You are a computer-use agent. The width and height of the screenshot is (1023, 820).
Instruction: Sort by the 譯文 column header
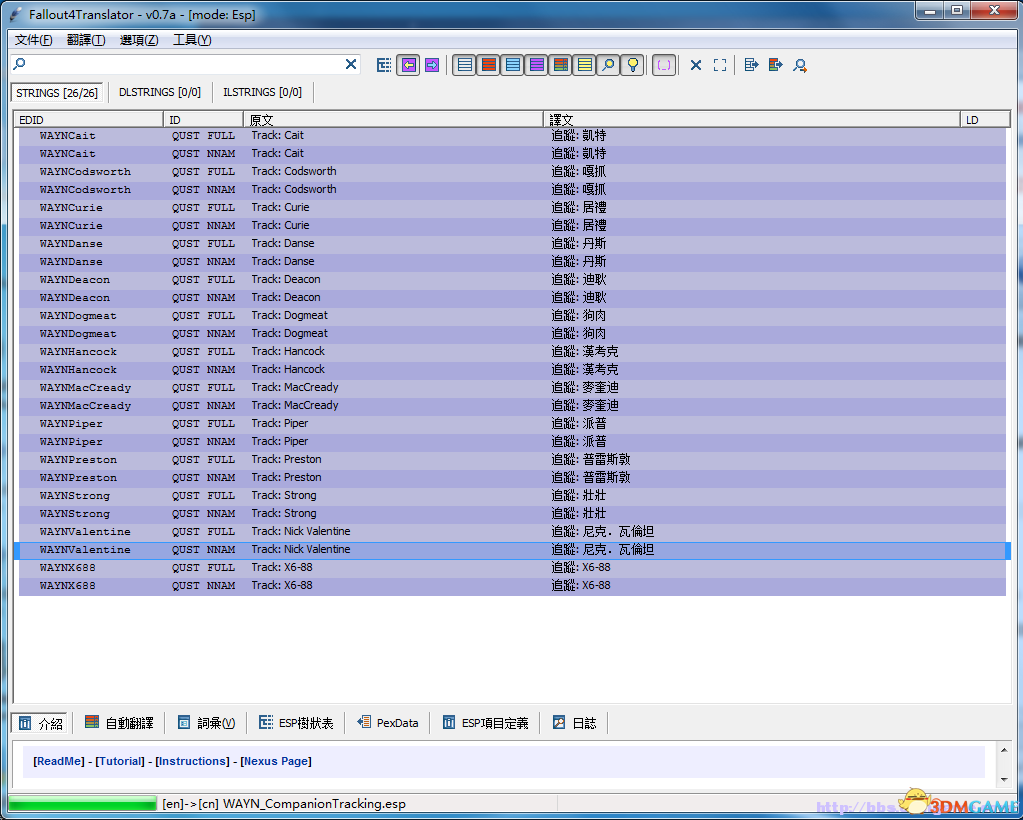(752, 119)
